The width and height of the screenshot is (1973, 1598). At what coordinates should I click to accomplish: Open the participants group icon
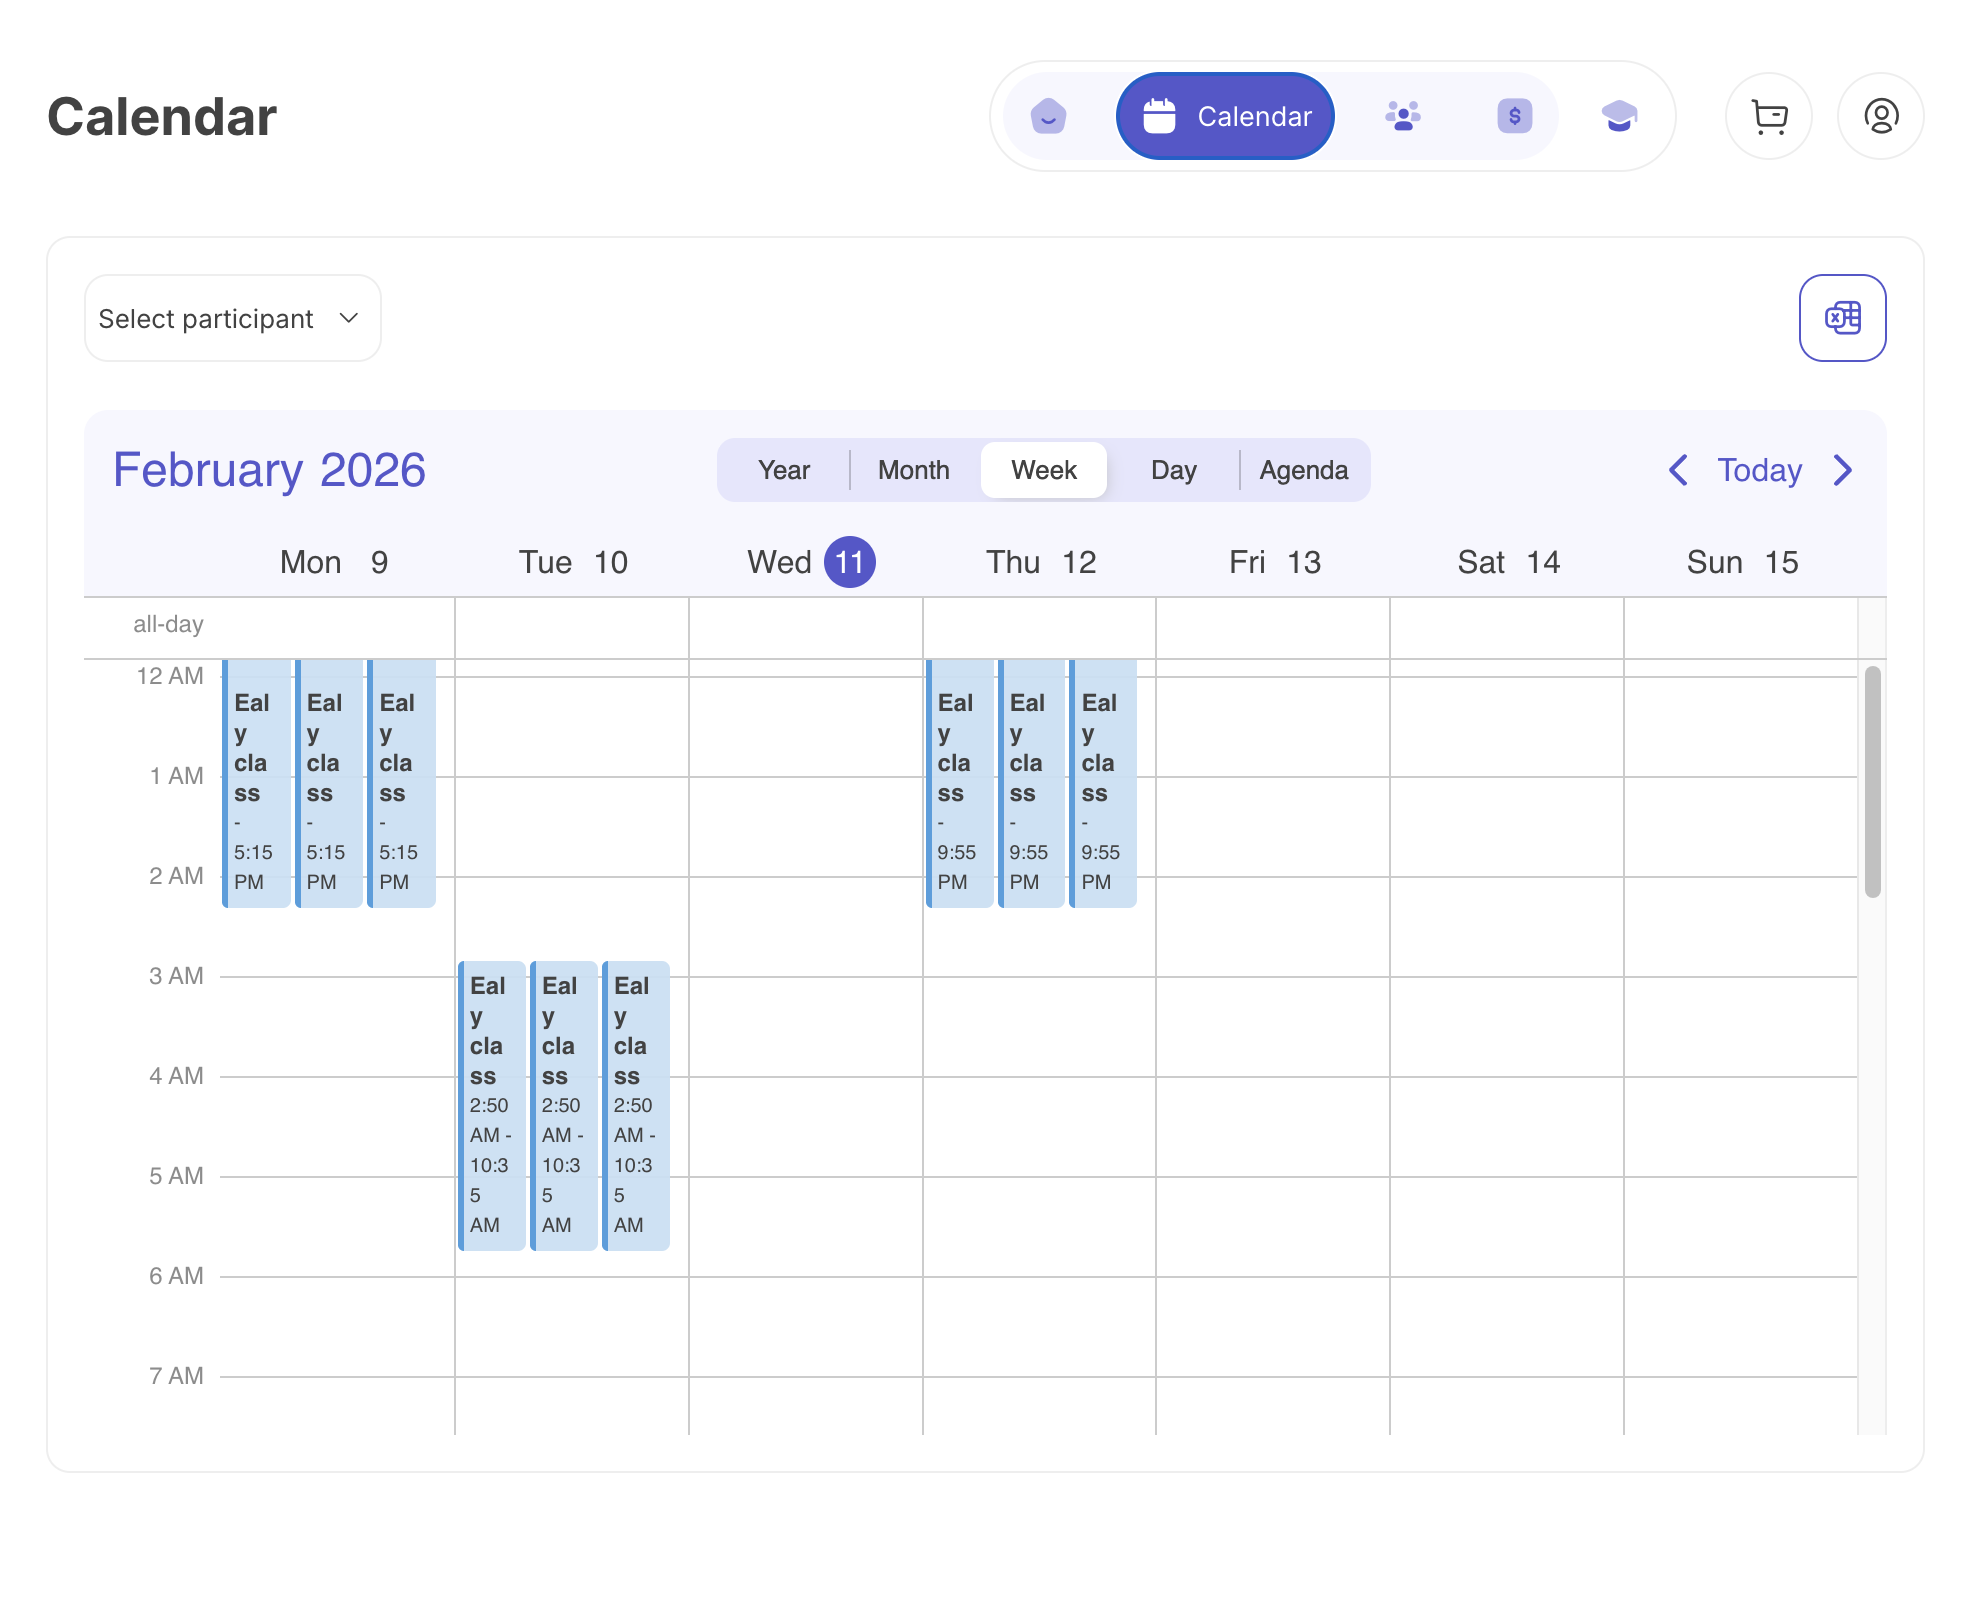pyautogui.click(x=1403, y=116)
